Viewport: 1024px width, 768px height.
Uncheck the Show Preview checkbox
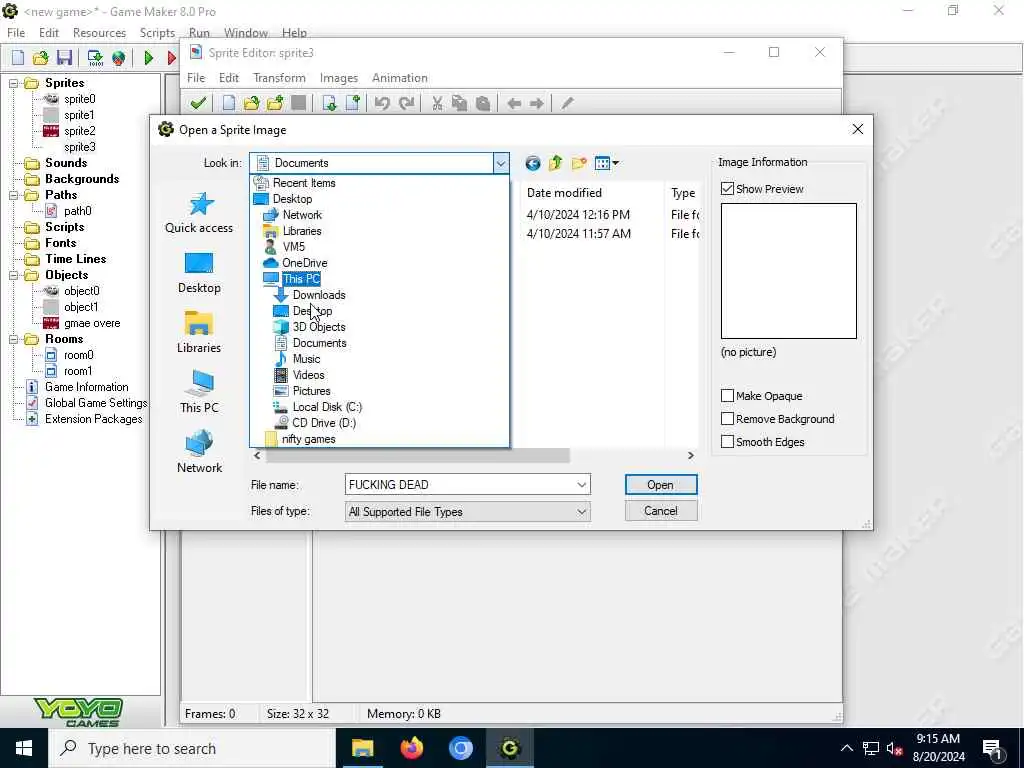coord(728,189)
